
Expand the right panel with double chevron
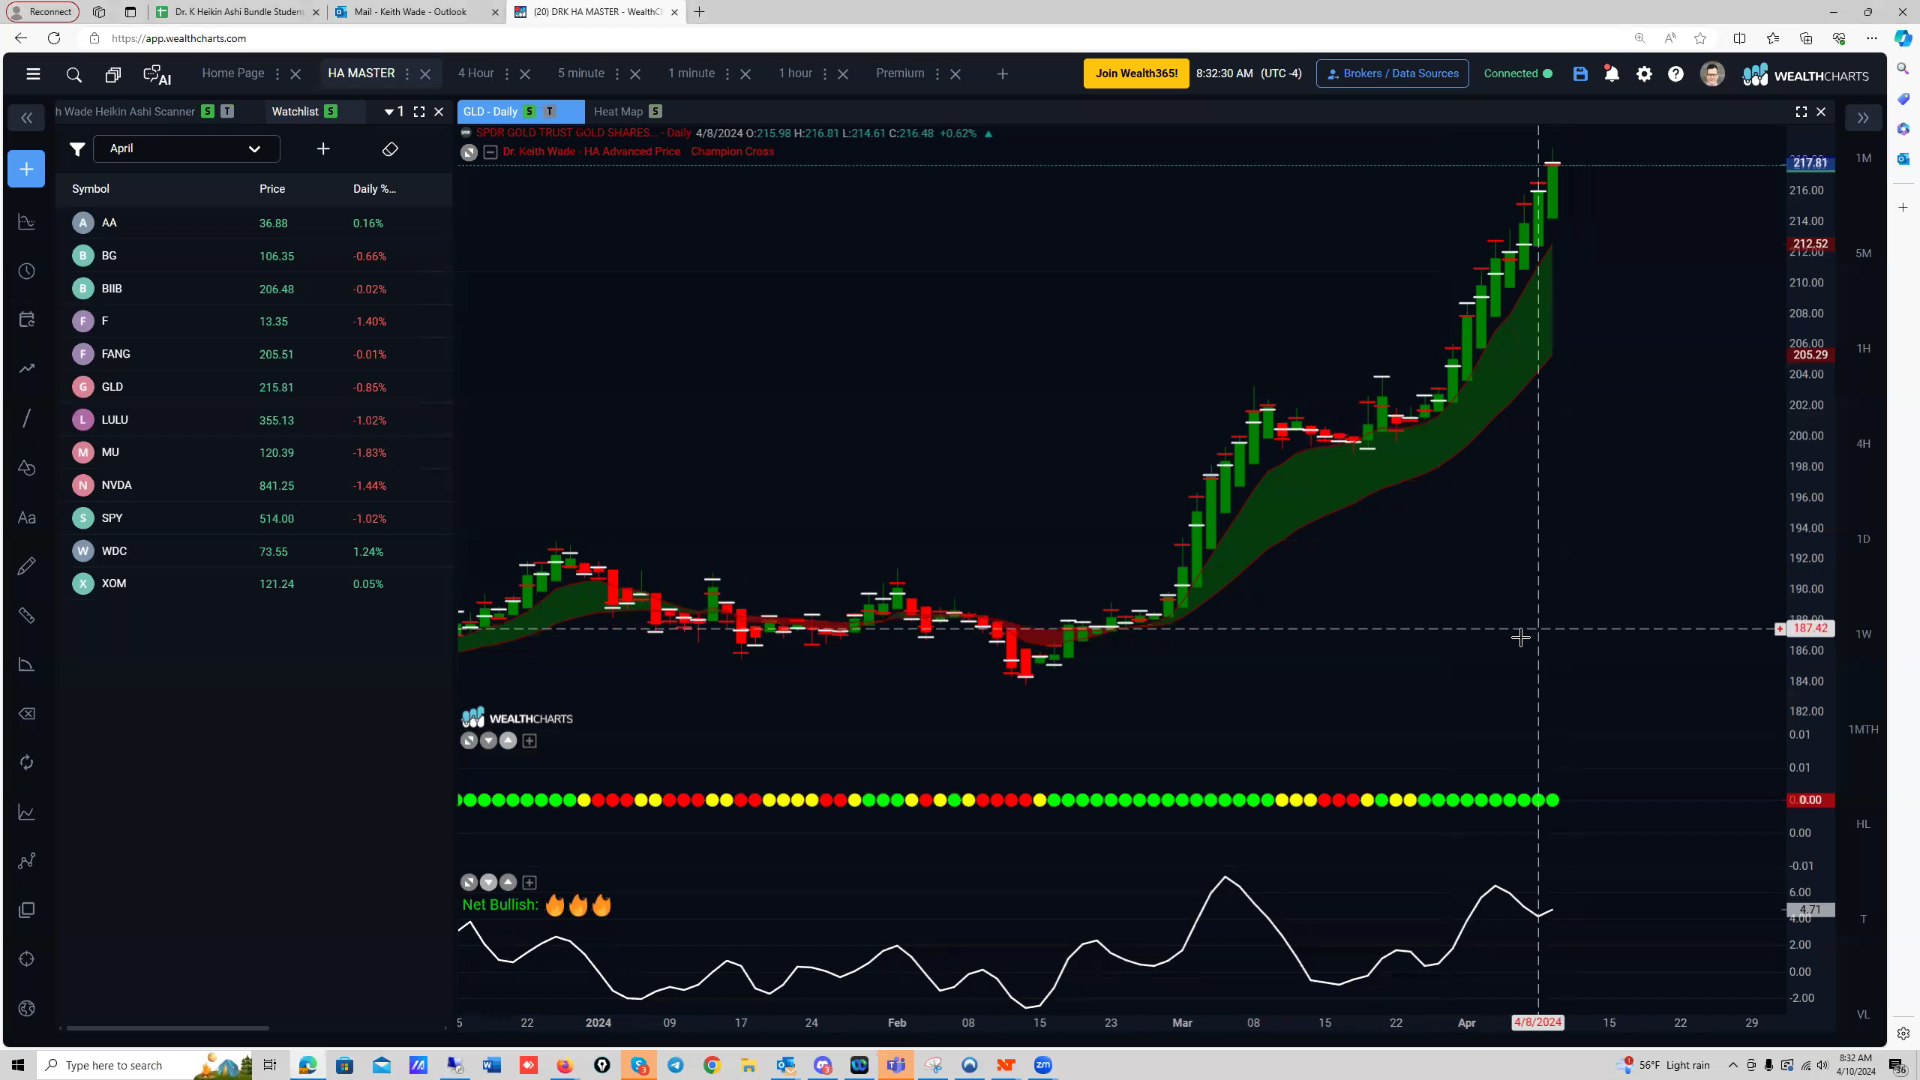coord(1863,118)
